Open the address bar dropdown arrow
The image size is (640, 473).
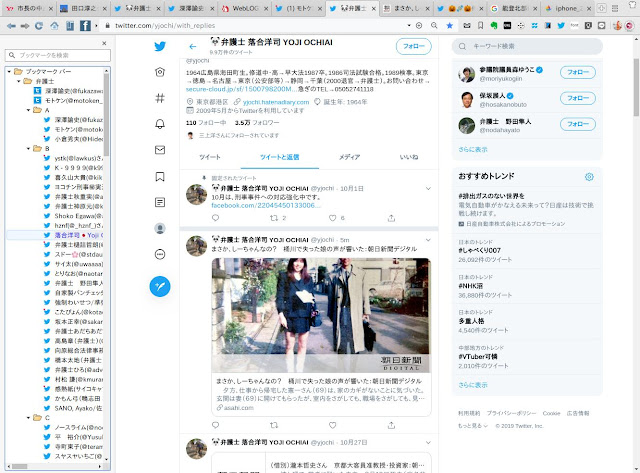[409, 25]
